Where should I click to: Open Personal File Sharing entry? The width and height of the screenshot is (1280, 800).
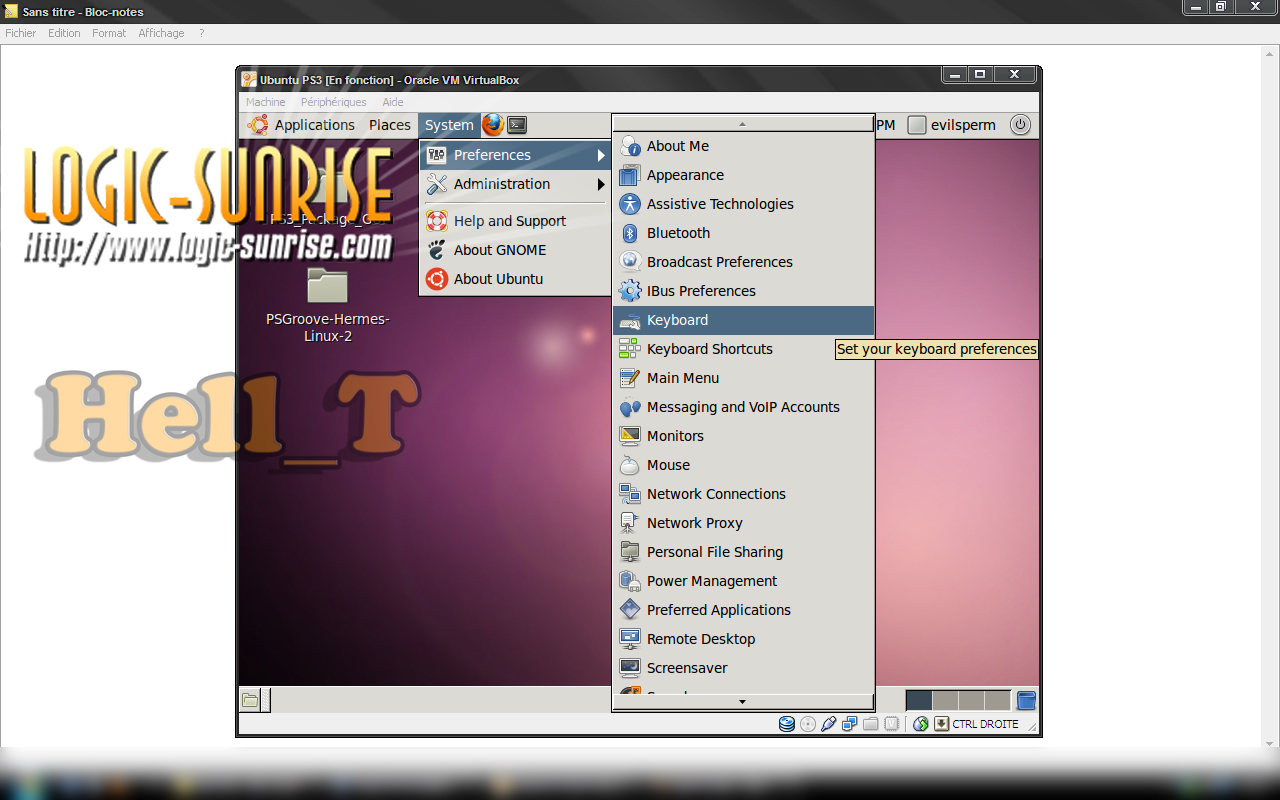pos(743,552)
